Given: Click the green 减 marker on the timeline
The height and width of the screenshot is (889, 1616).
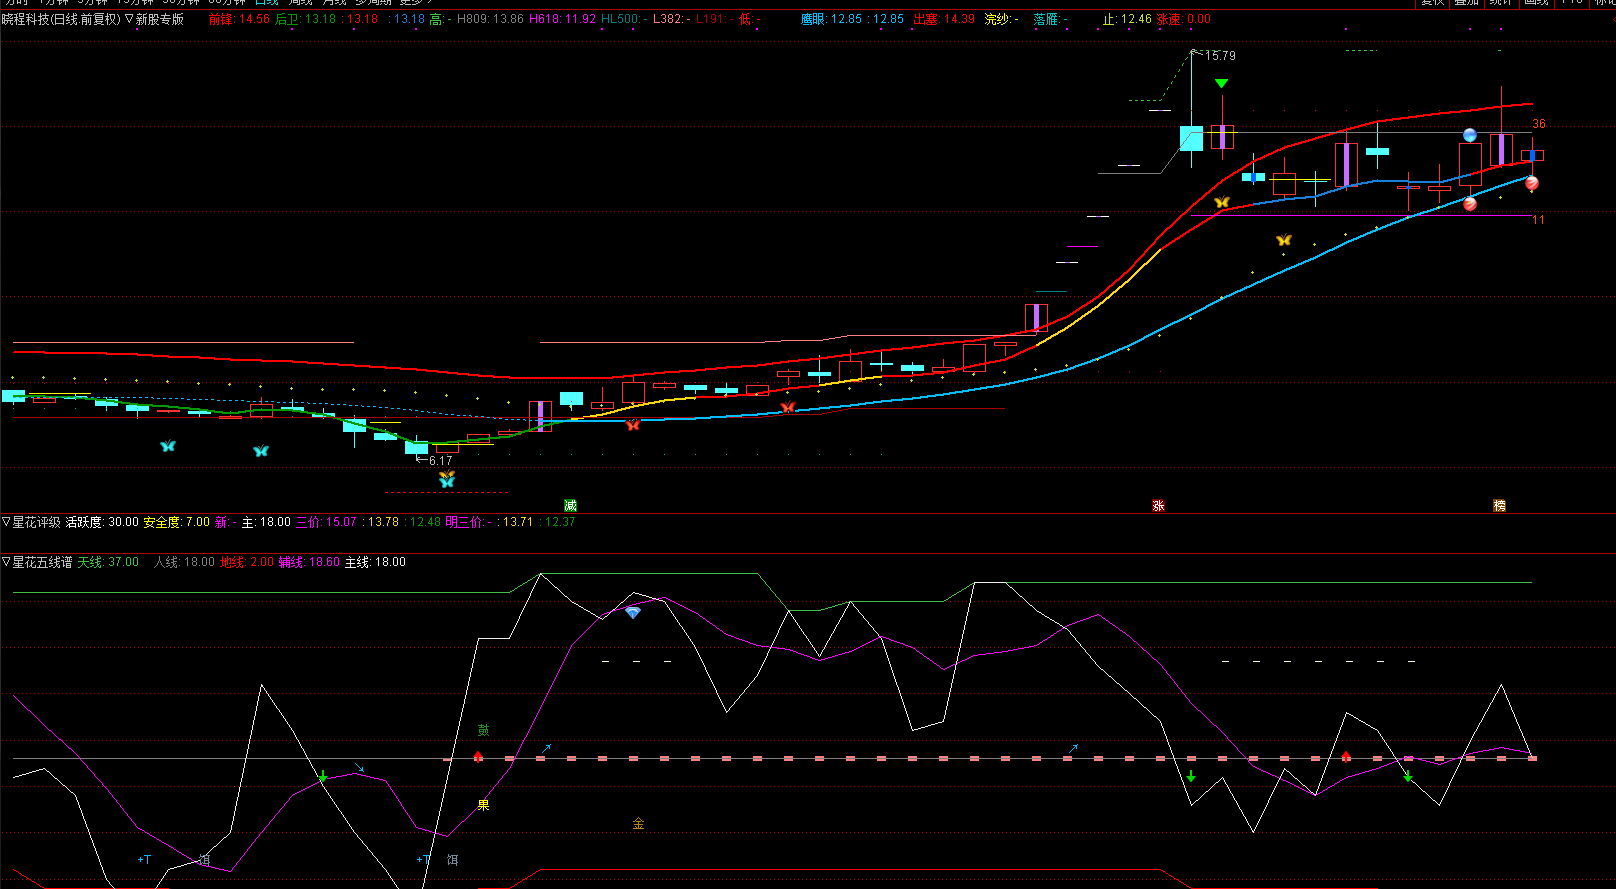Looking at the screenshot, I should coord(570,506).
